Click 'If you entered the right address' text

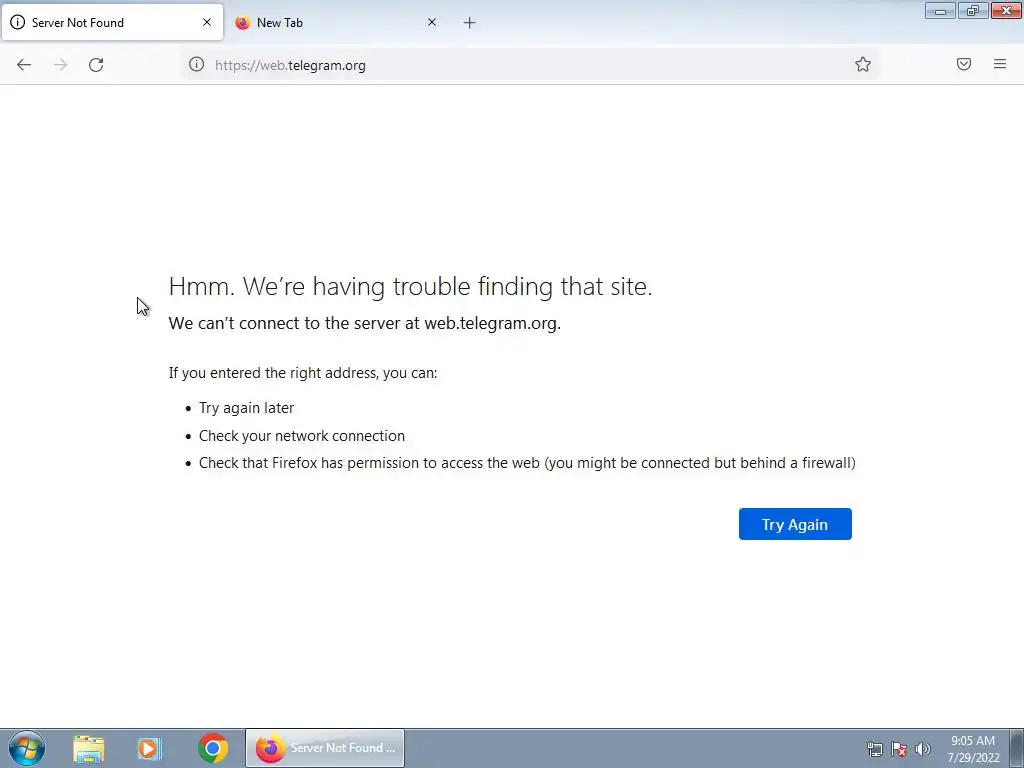(x=303, y=373)
